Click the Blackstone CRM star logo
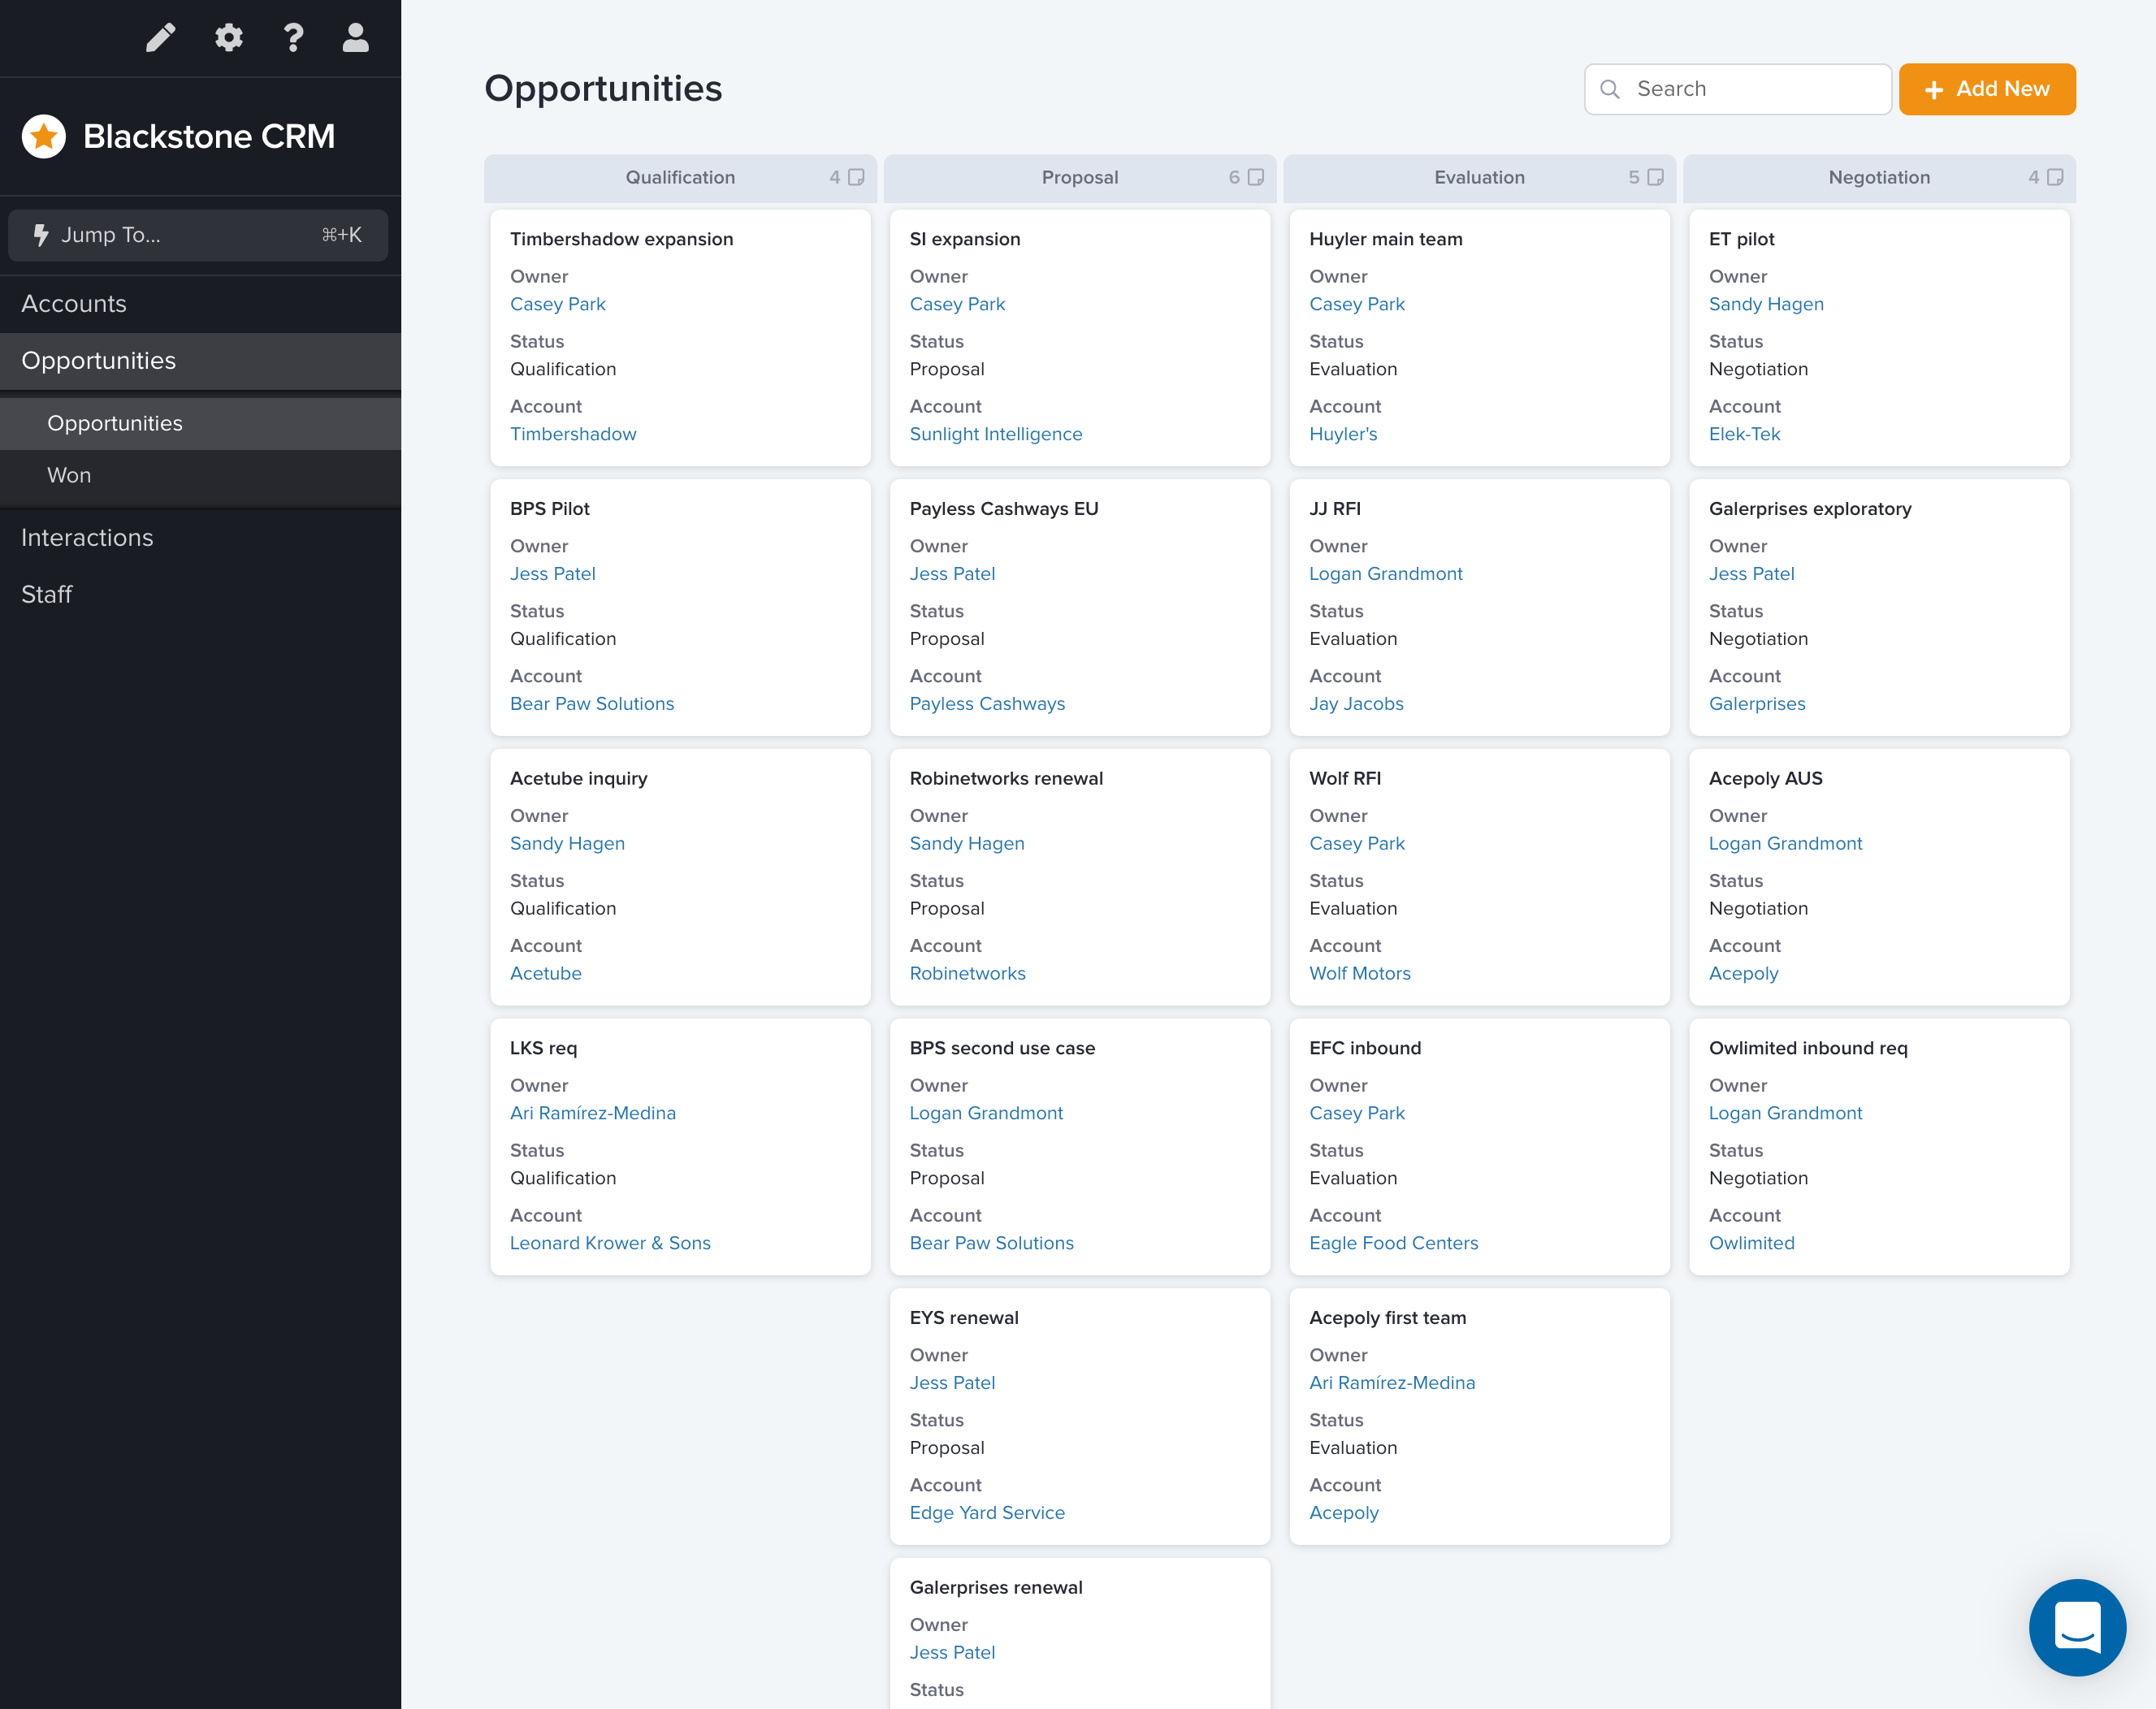The image size is (2156, 1709). click(44, 136)
